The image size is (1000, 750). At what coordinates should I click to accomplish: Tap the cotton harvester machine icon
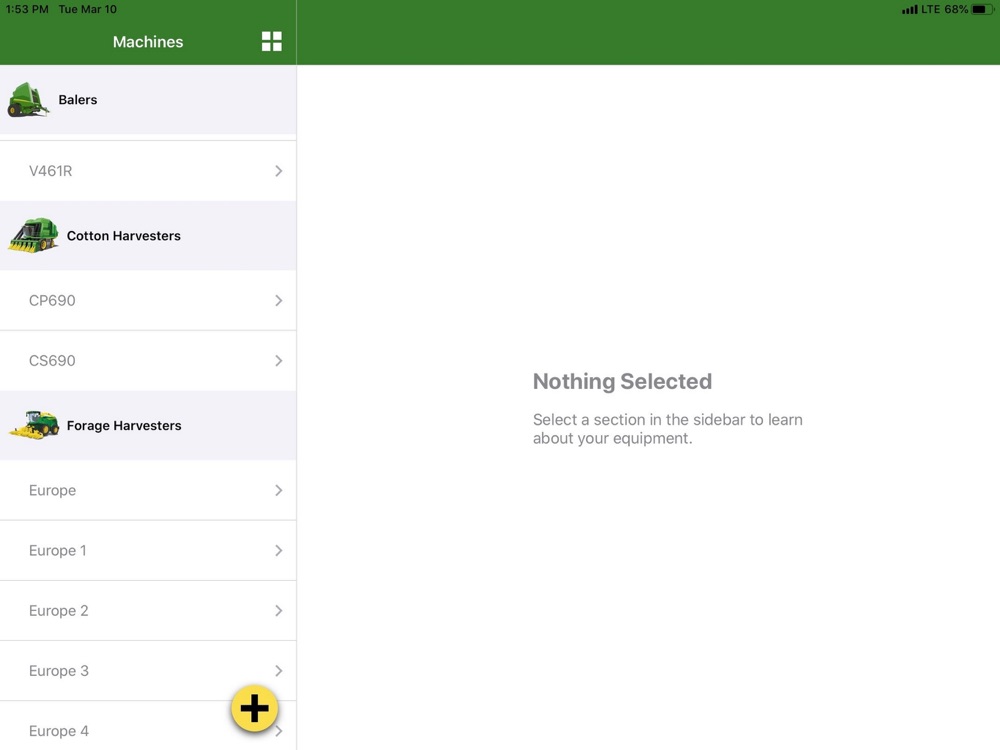point(34,236)
